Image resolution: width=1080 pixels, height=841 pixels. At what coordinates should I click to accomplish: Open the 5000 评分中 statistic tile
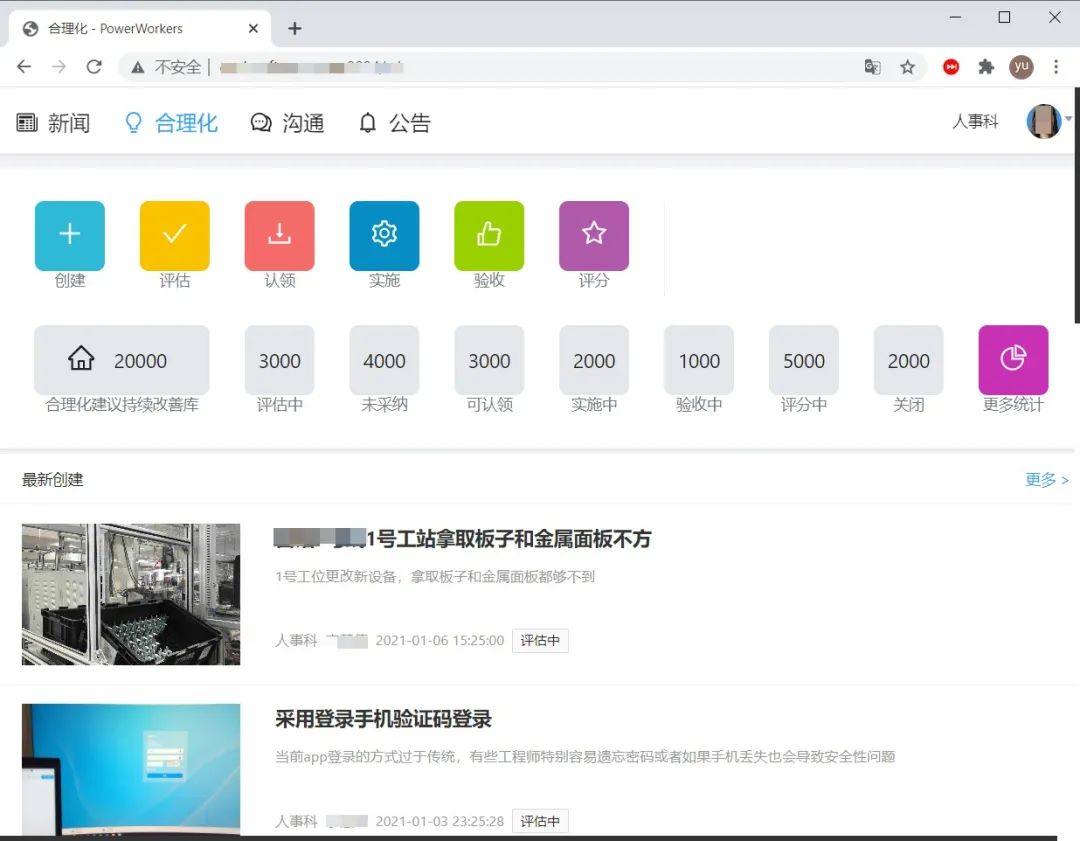tap(804, 360)
